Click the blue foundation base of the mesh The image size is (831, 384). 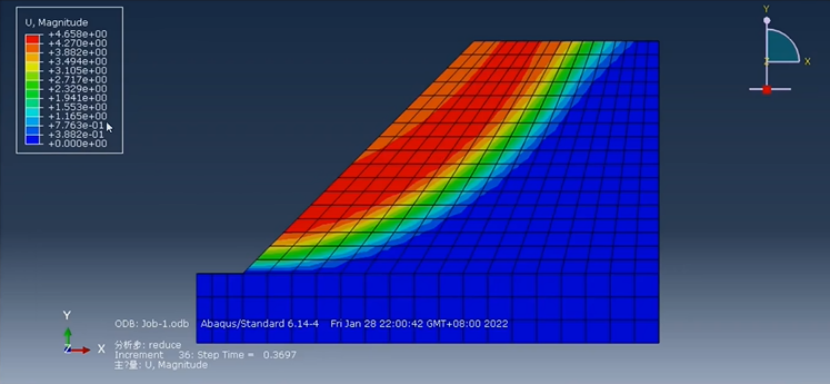coord(428,308)
